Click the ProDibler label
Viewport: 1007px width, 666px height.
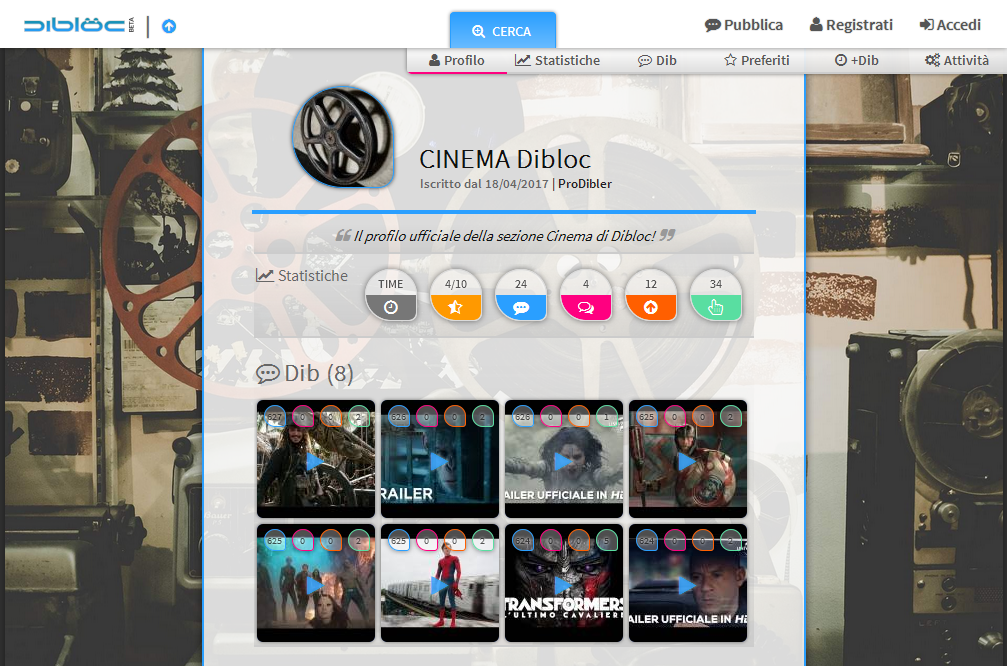584,184
